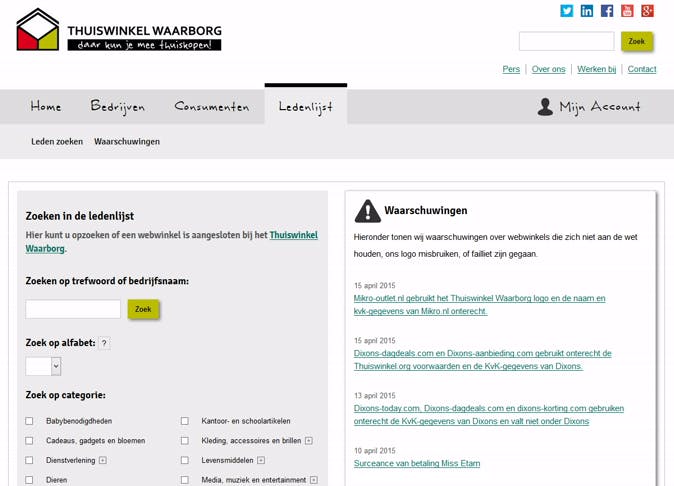674x486 pixels.
Task: Open the Werken bij link
Action: (x=597, y=69)
